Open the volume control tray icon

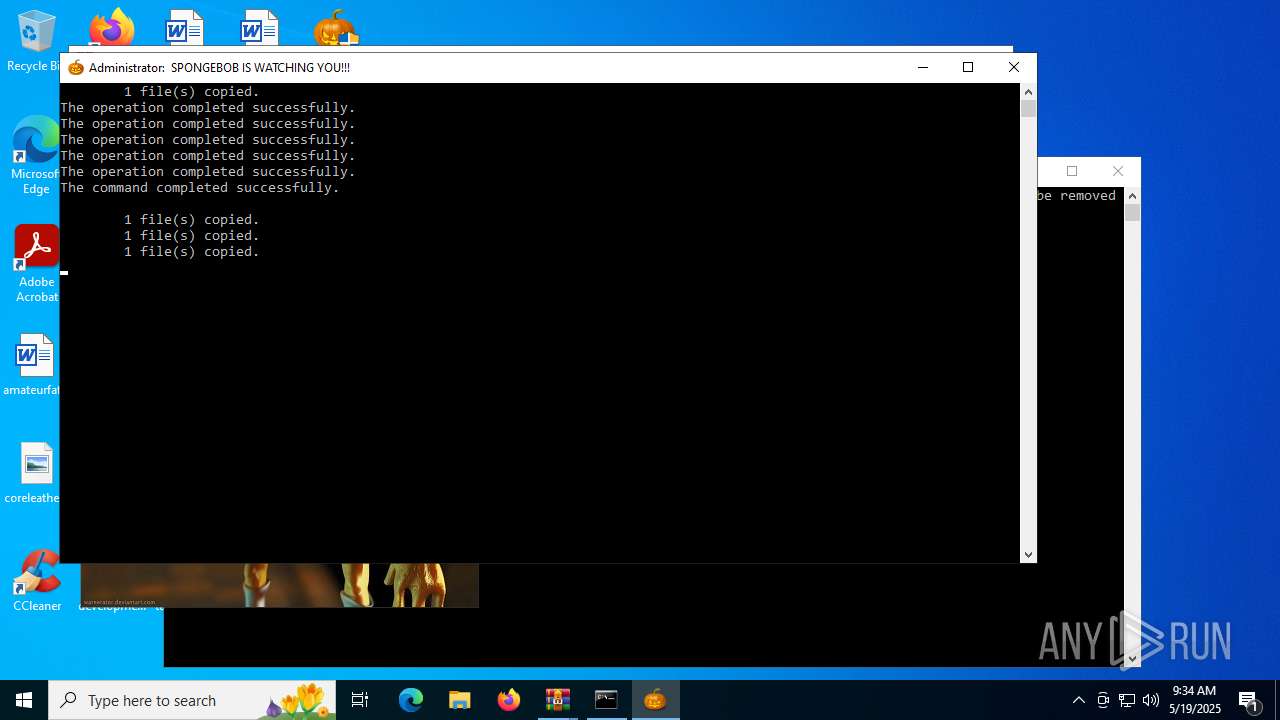click(x=1151, y=700)
